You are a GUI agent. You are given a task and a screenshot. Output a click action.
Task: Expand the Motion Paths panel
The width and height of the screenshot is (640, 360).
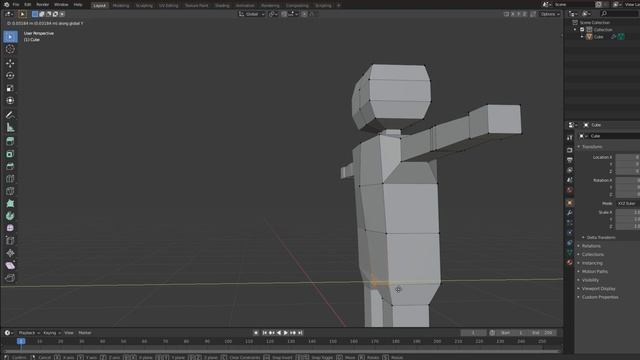[x=594, y=271]
